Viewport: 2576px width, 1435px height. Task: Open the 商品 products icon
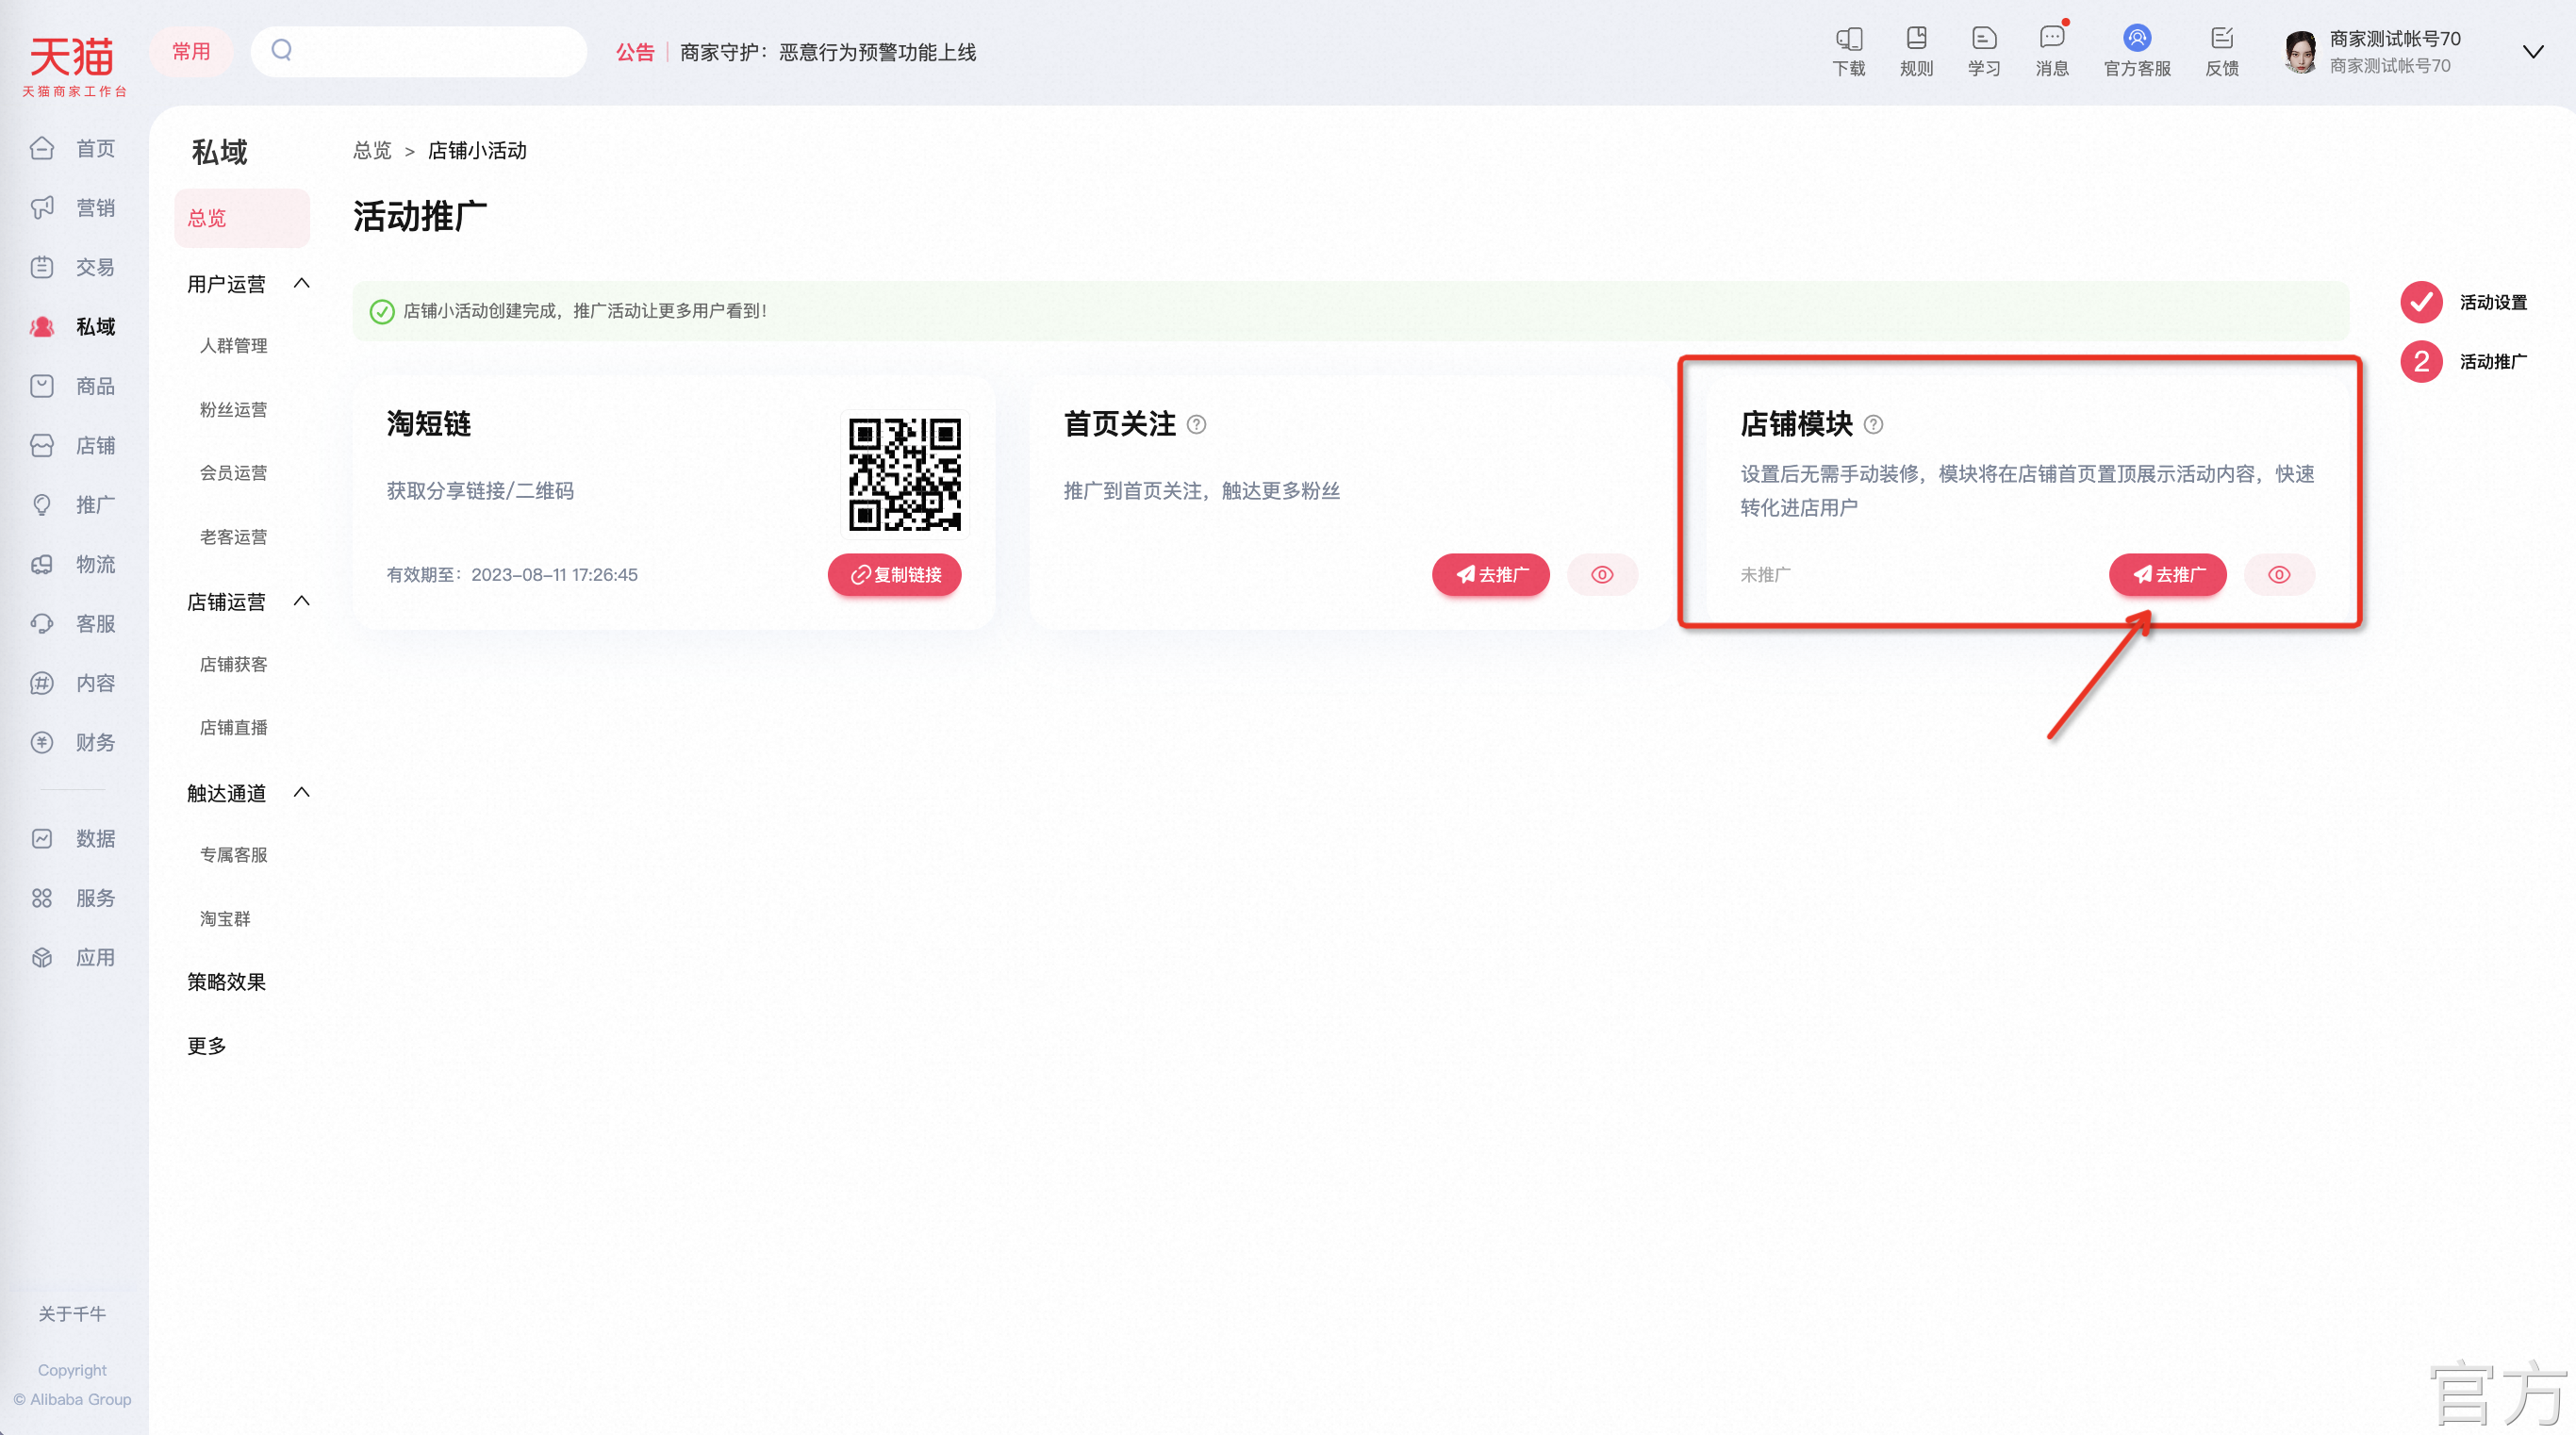(41, 386)
